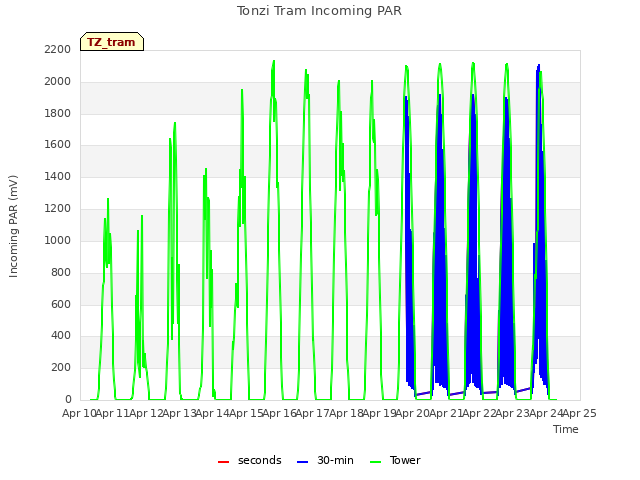Click the Apr 22 x-axis label
Image resolution: width=640 pixels, height=480 pixels.
click(480, 413)
